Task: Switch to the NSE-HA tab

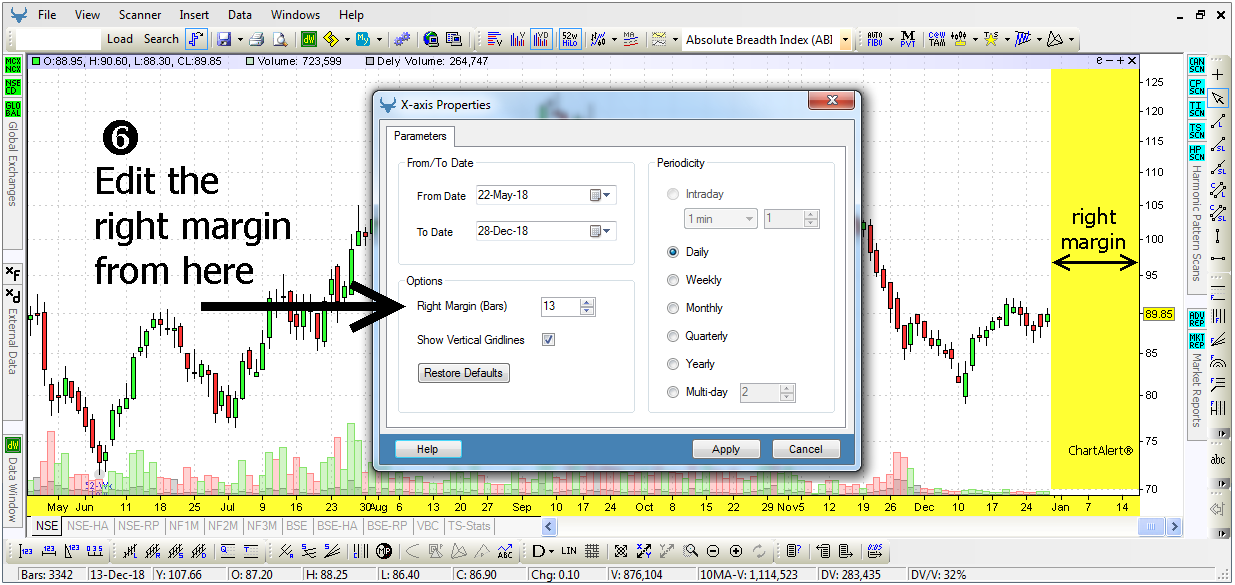Action: click(x=88, y=526)
